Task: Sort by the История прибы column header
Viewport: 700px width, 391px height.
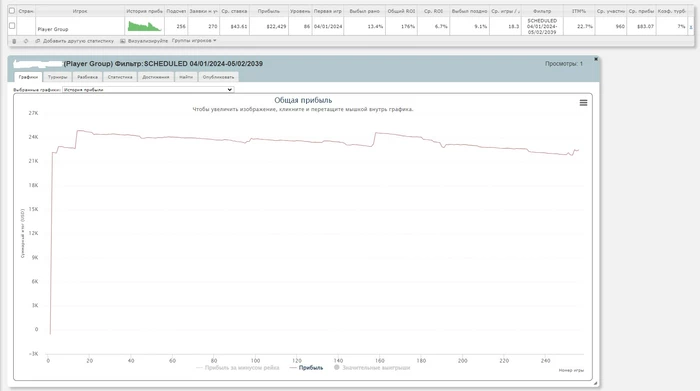Action: (144, 11)
